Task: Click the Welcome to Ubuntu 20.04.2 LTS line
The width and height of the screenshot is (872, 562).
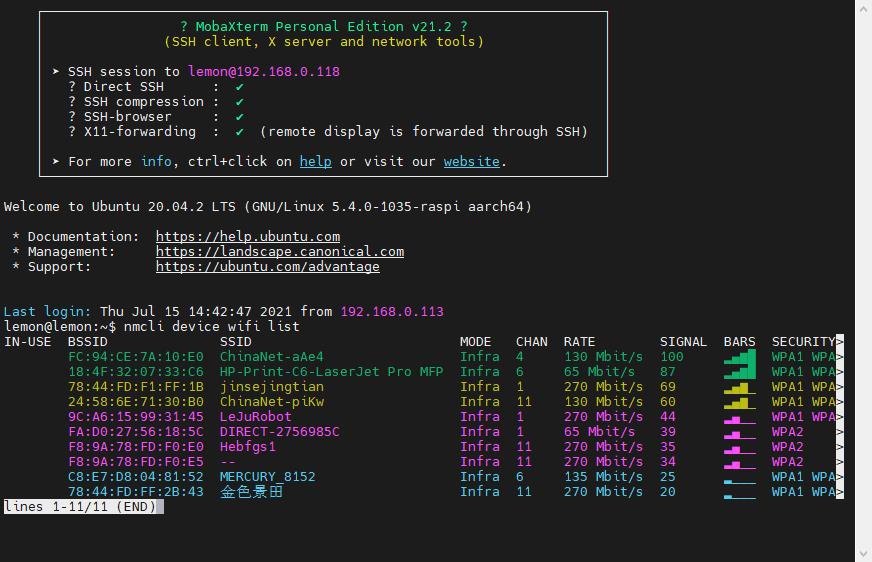Action: pos(267,206)
